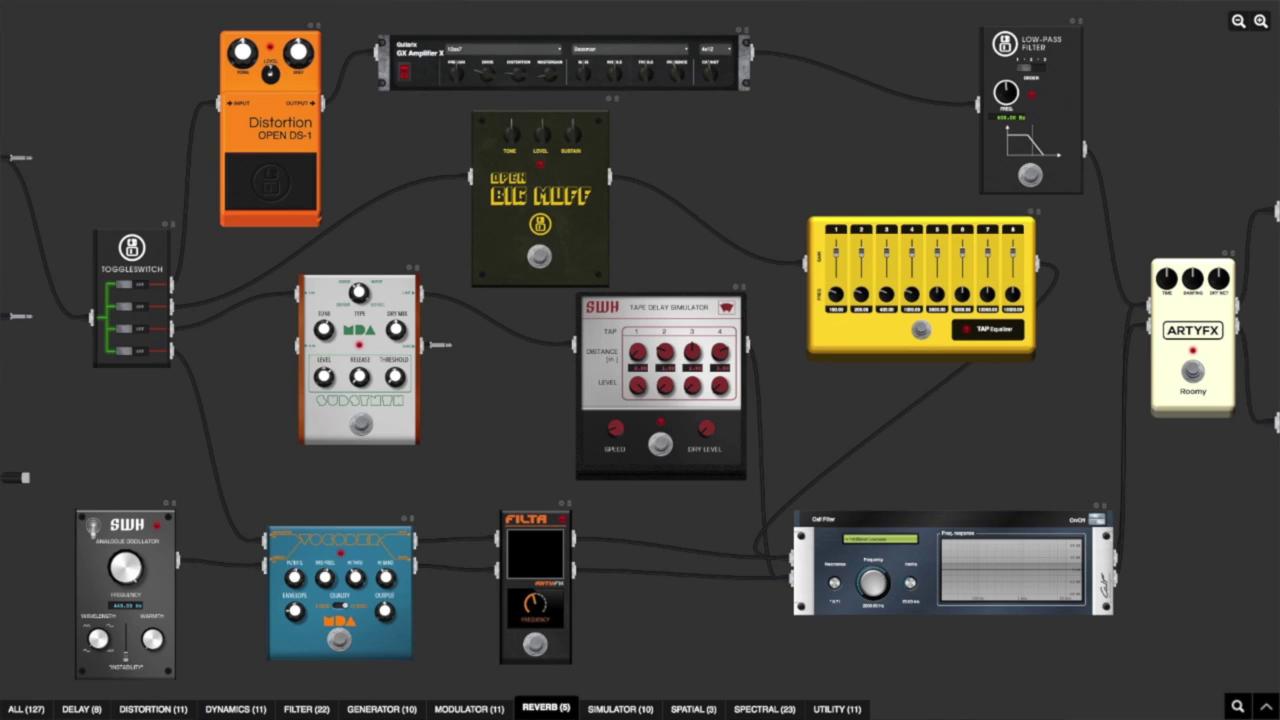The image size is (1280, 720).
Task: Click Low-Pass Filter Freq knob
Action: 1006,93
